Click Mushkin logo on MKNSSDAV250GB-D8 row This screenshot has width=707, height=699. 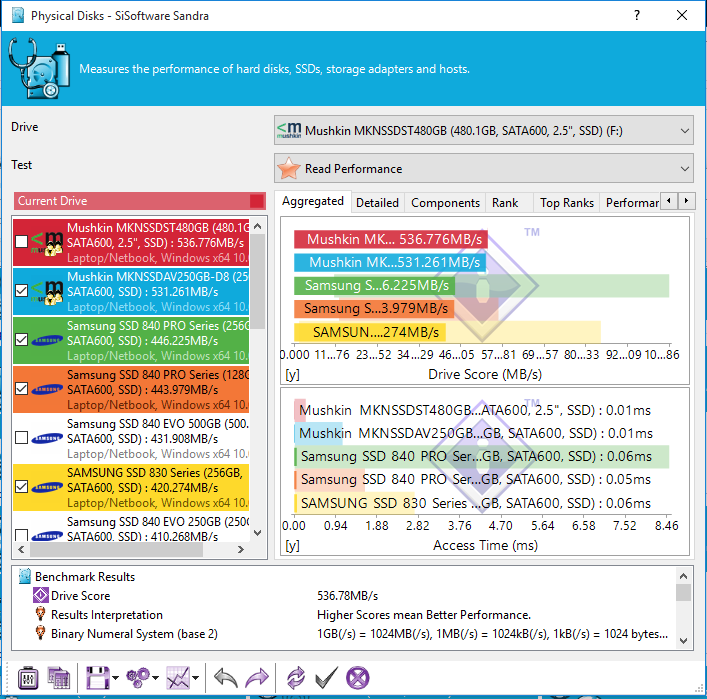(47, 291)
